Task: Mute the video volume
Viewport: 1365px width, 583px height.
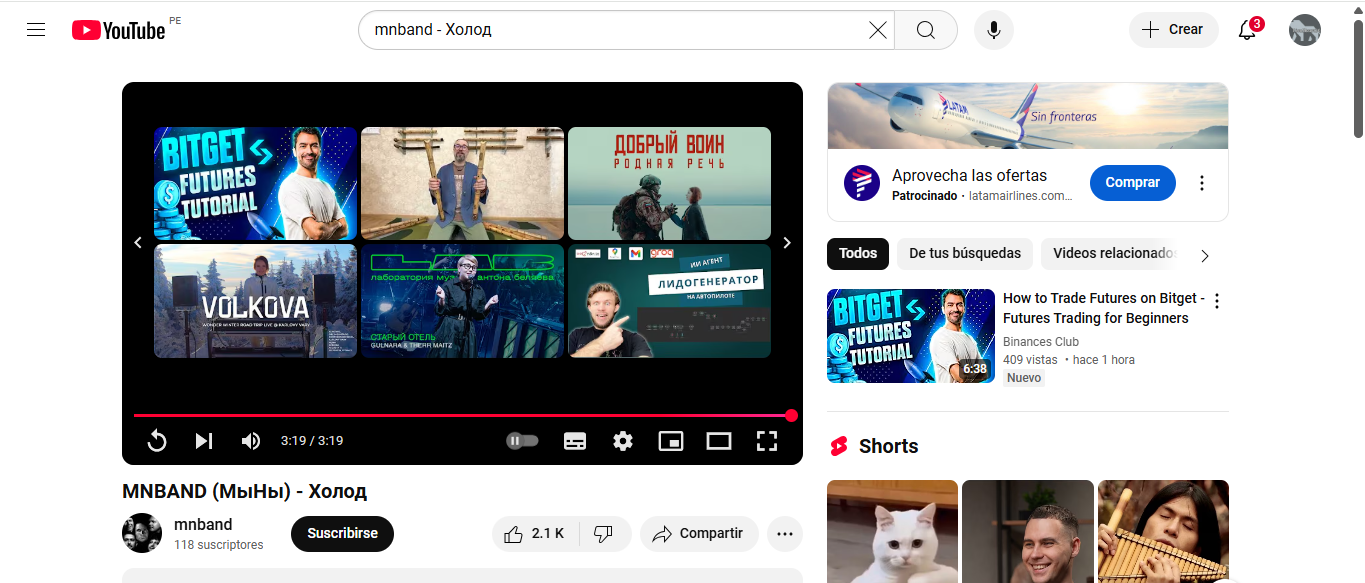Action: [x=251, y=441]
